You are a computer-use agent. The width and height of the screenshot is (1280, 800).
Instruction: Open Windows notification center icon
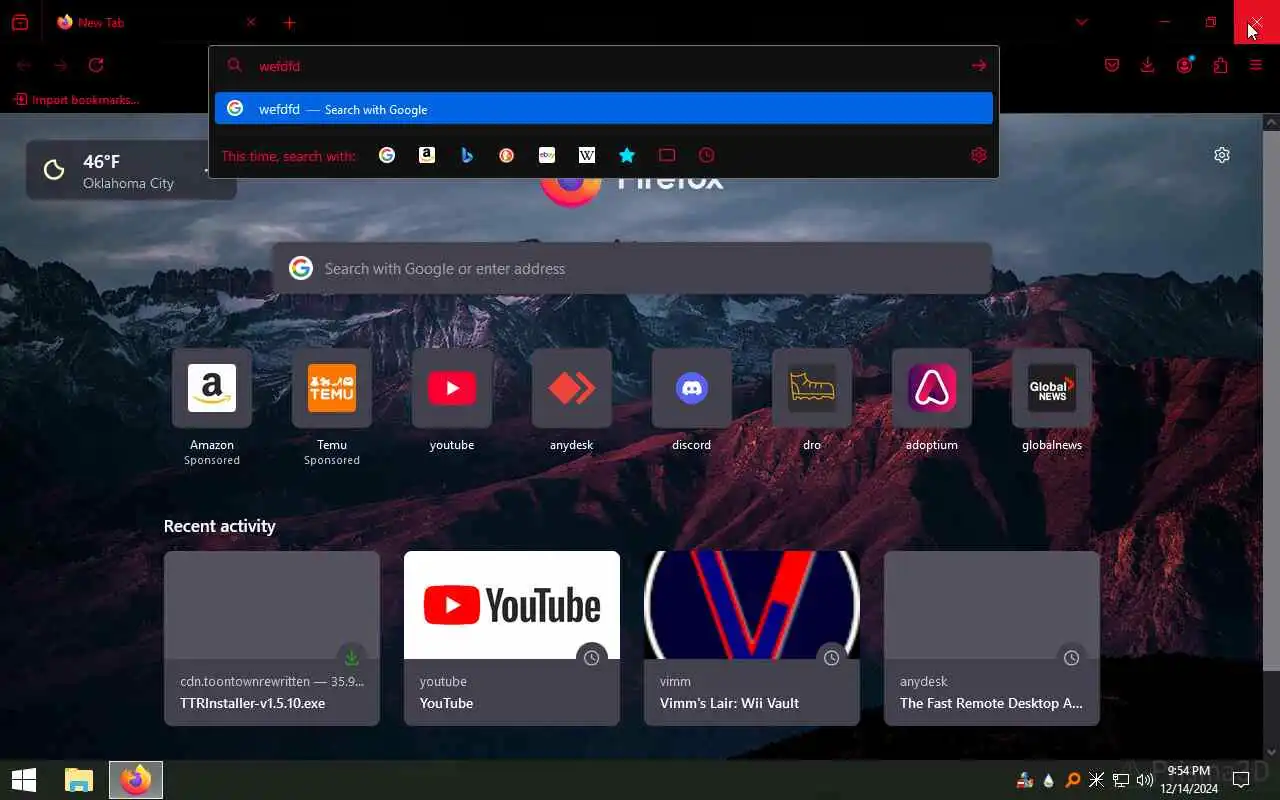(1241, 780)
